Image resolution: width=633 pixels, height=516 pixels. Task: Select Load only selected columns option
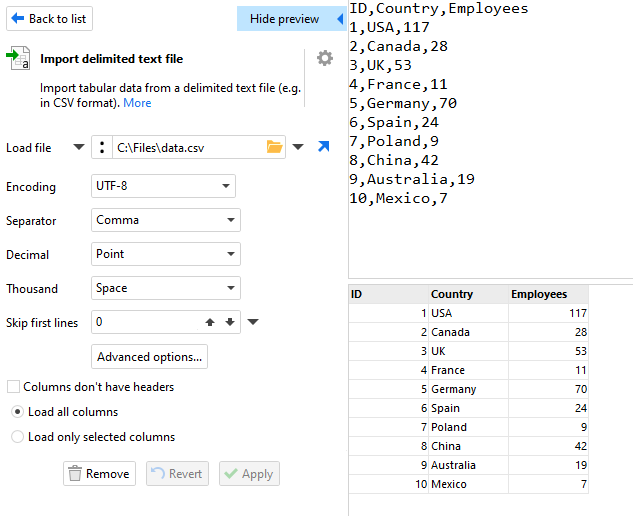[17, 437]
